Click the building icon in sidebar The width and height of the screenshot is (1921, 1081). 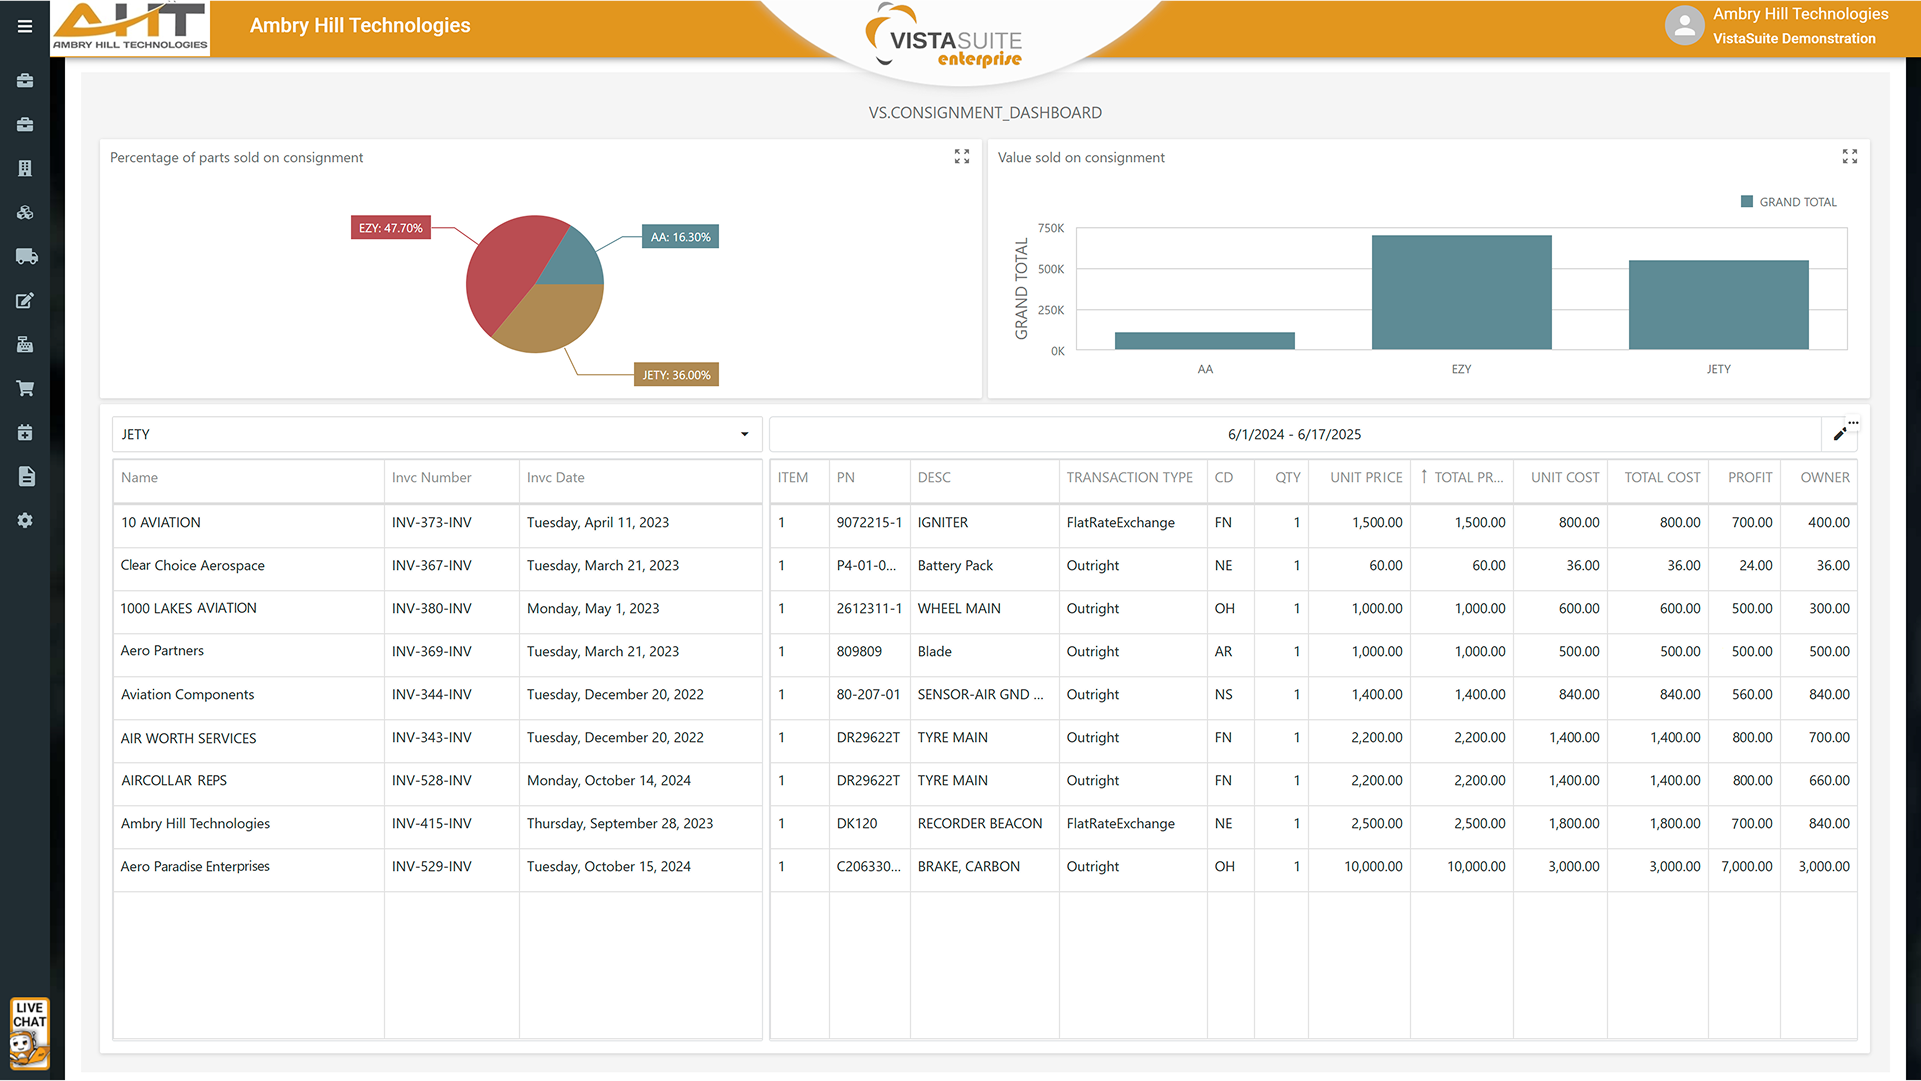(25, 168)
